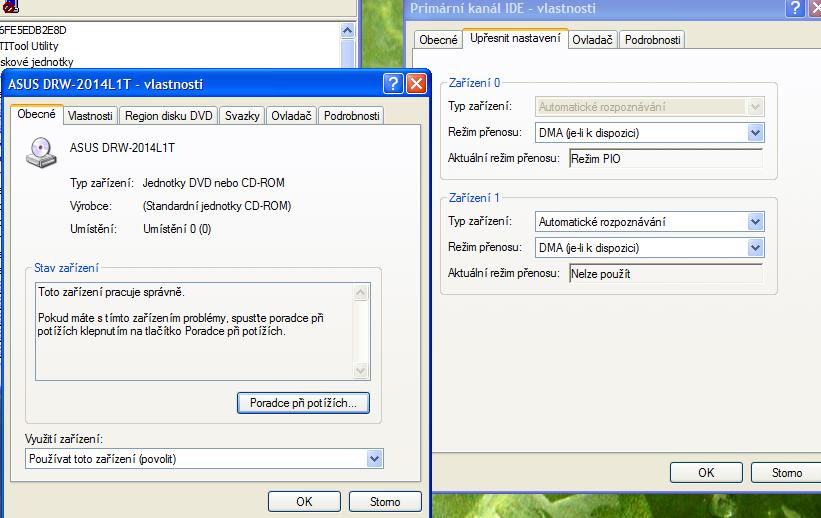Expand Režim přenosu dropdown for Zařízení 1
Viewport: 821px width, 518px height.
[x=755, y=248]
